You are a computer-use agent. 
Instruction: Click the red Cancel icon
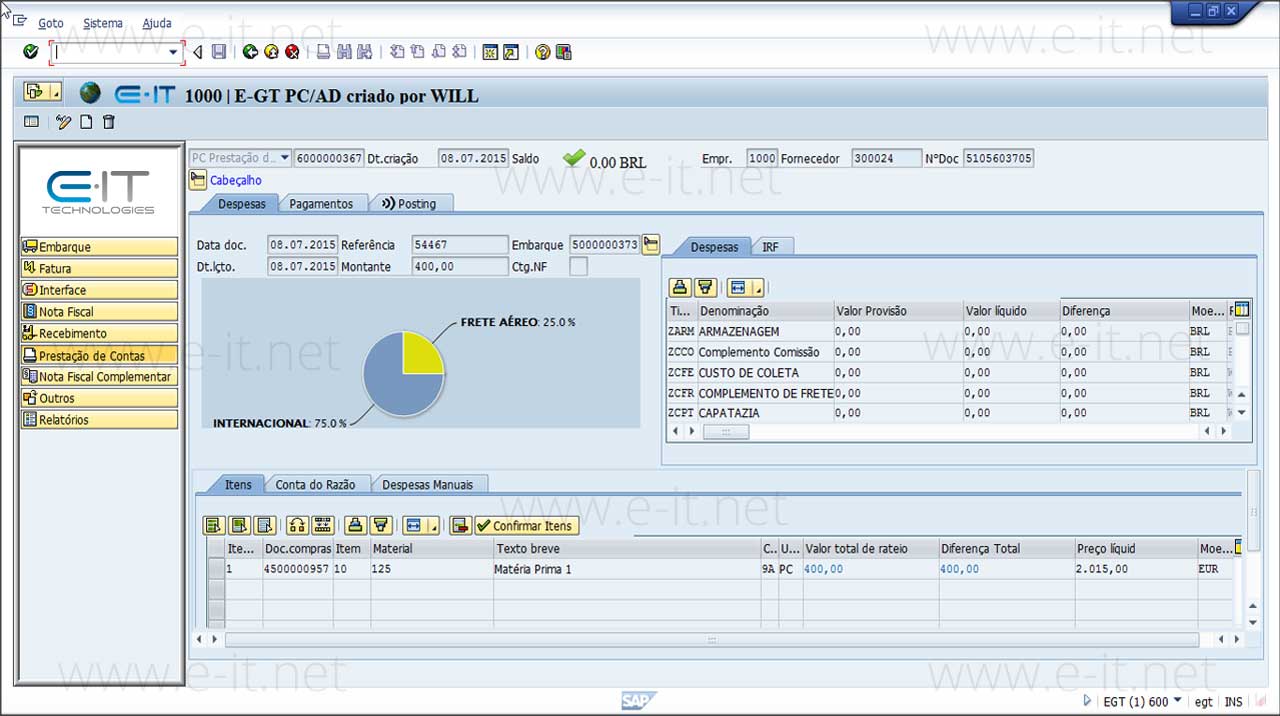click(292, 52)
